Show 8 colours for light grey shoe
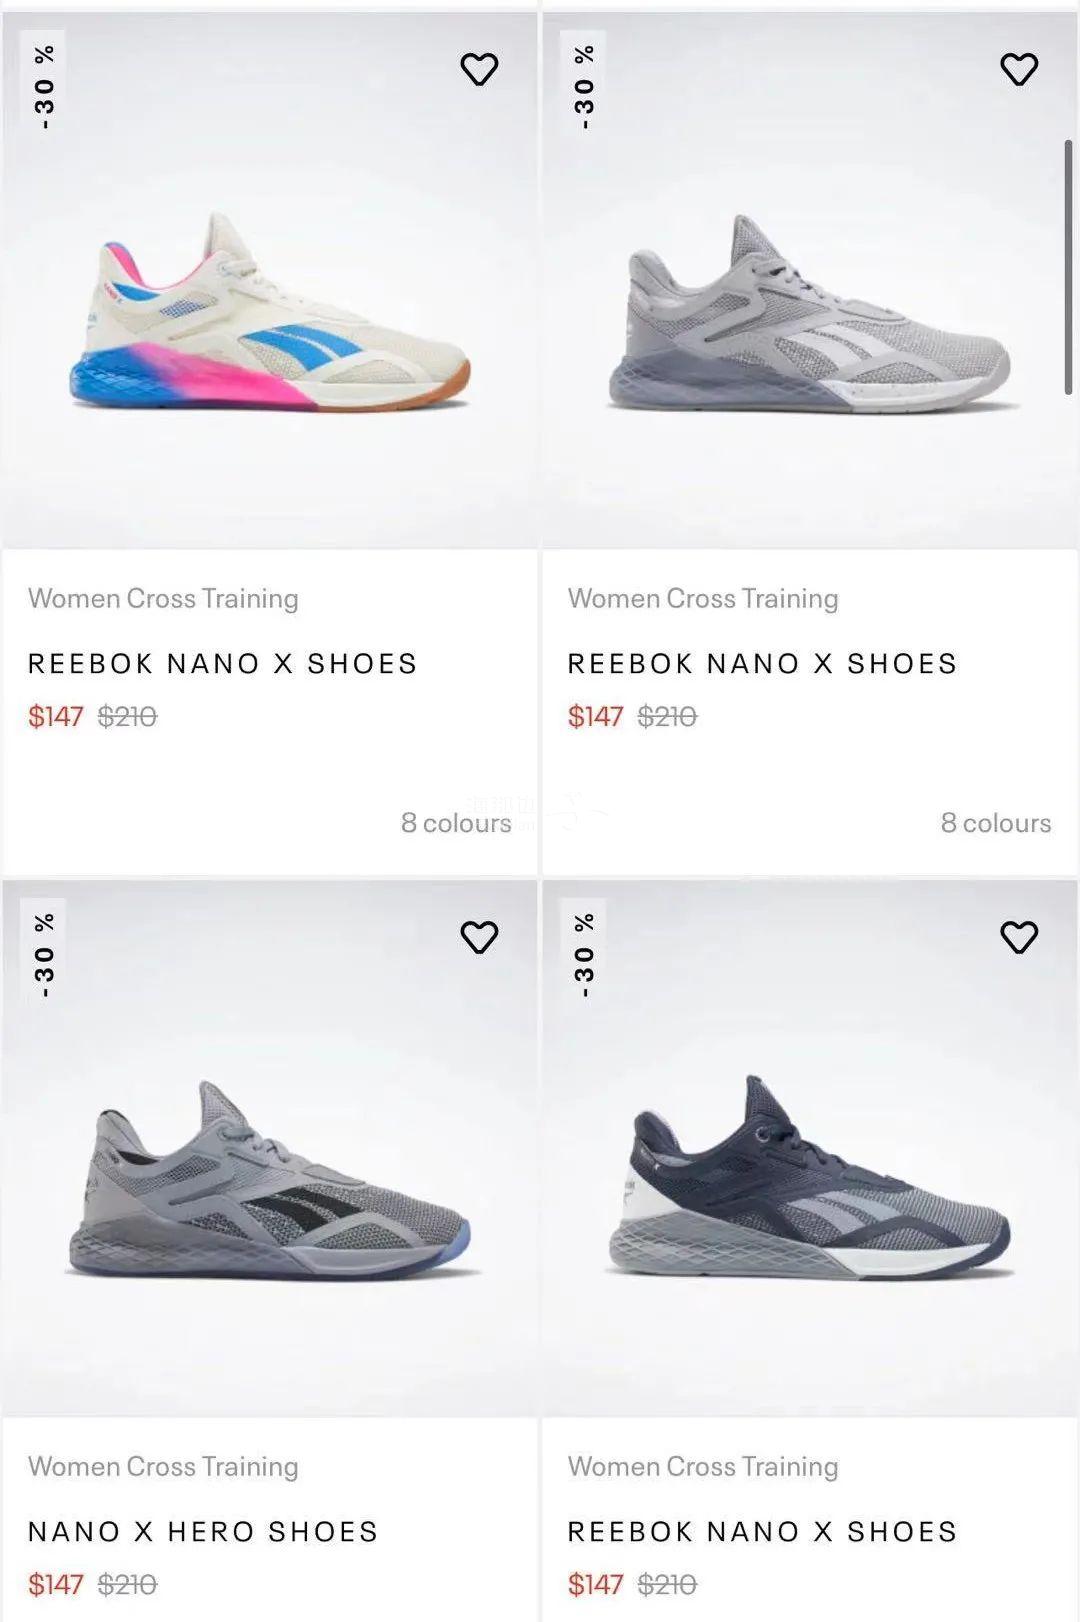 pyautogui.click(x=996, y=823)
